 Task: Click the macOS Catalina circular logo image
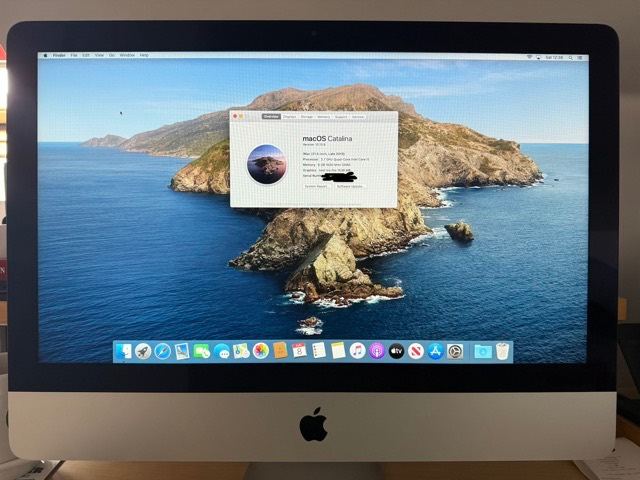click(x=267, y=164)
